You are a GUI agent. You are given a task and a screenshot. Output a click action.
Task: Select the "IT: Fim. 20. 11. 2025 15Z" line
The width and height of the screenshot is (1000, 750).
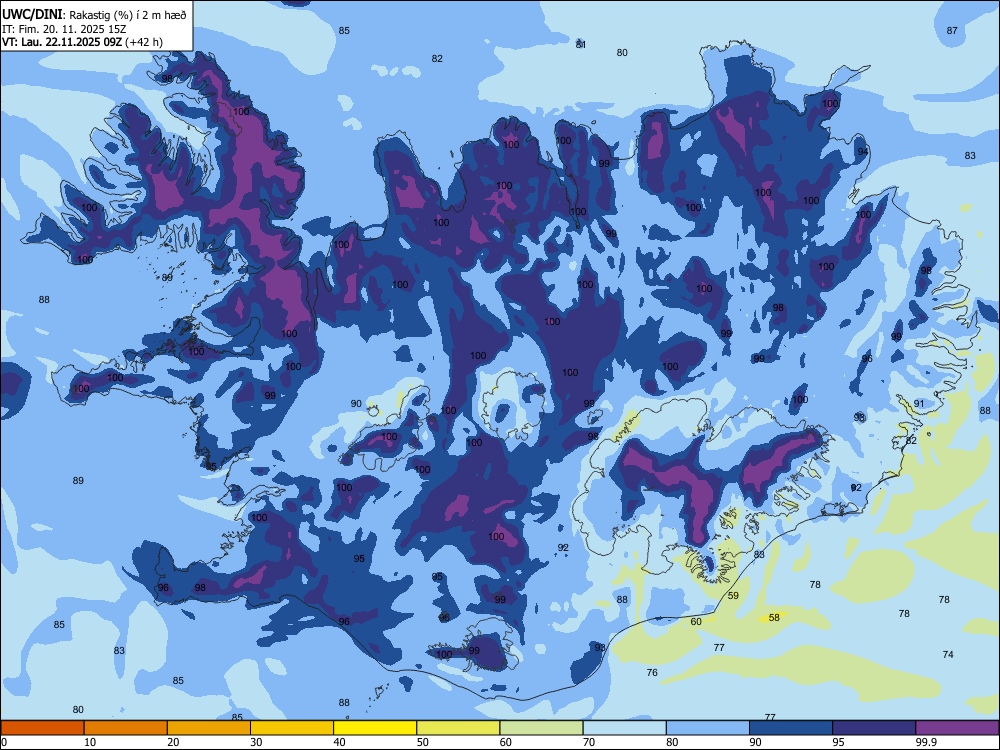click(x=64, y=29)
